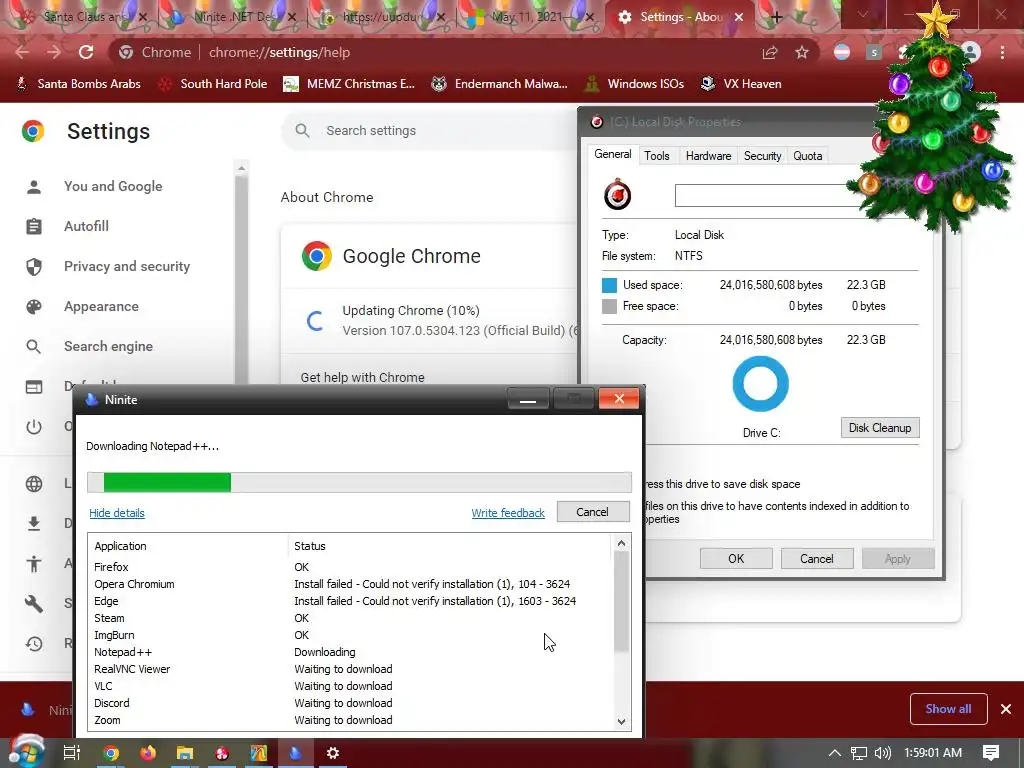Image resolution: width=1024 pixels, height=768 pixels.
Task: Open the Chrome profile avatar
Action: [971, 52]
